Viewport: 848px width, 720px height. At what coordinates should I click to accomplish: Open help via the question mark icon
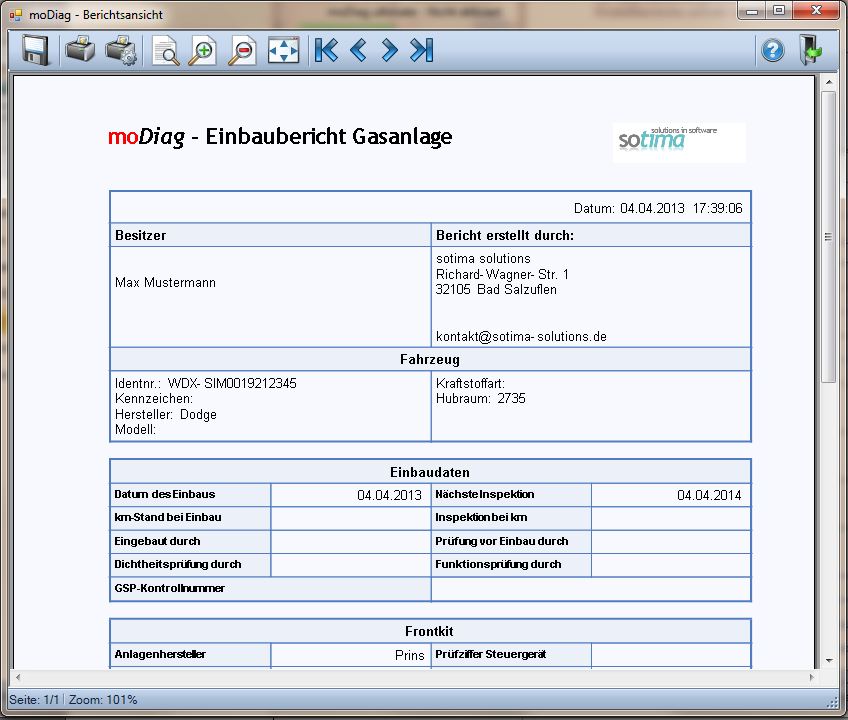click(773, 50)
